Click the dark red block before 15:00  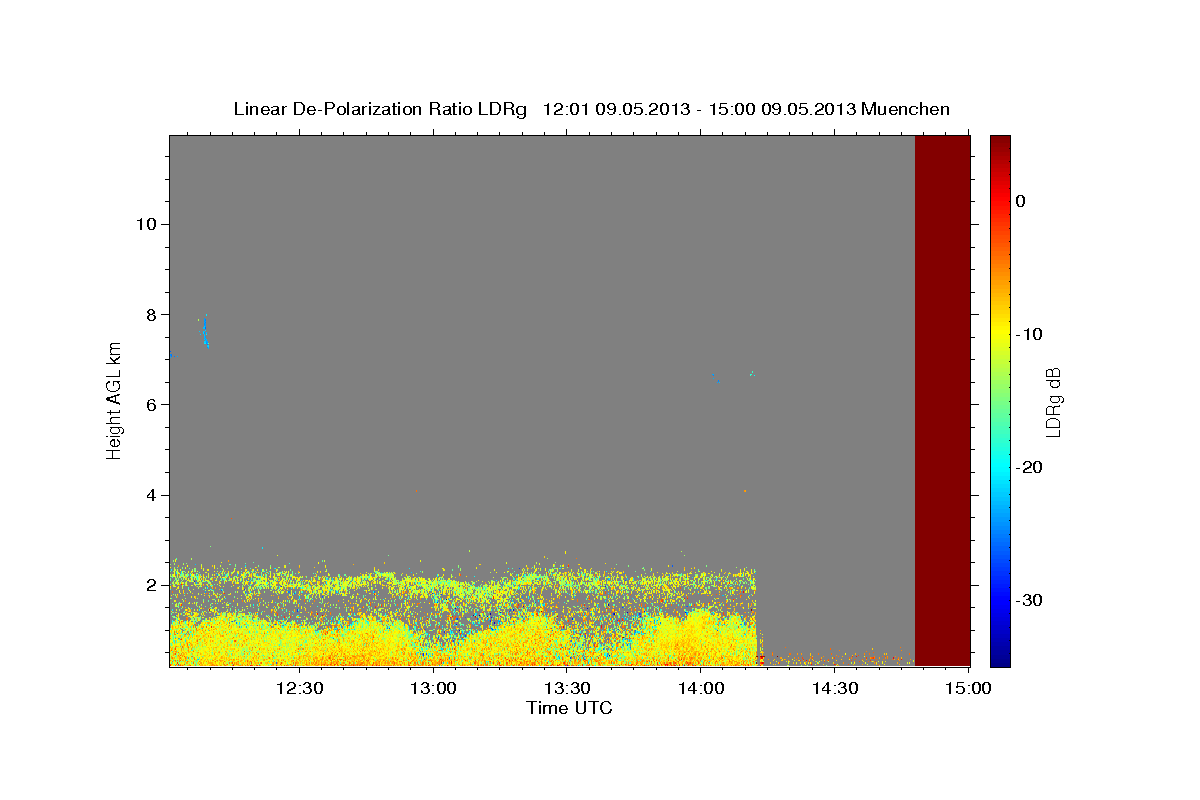942,400
